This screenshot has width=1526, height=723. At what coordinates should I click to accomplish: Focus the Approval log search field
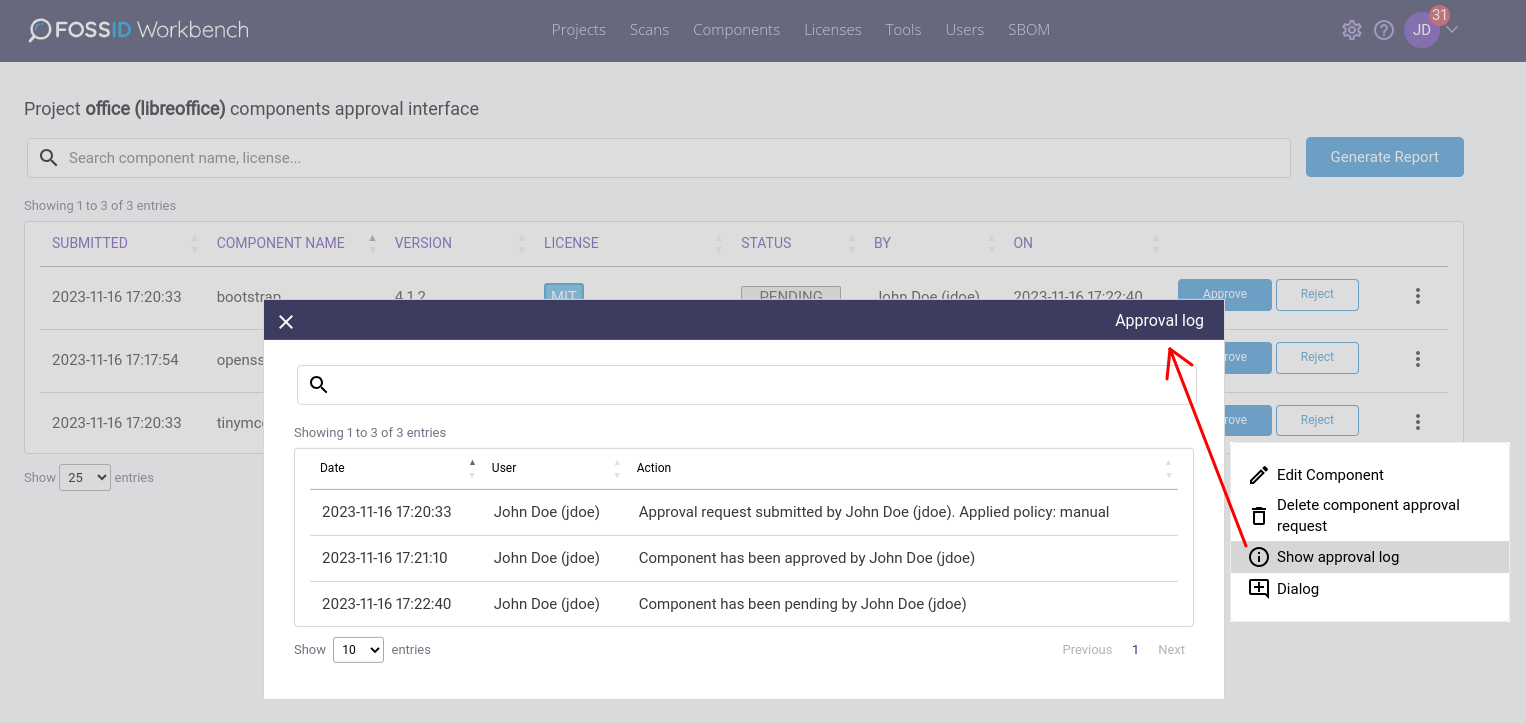point(746,385)
